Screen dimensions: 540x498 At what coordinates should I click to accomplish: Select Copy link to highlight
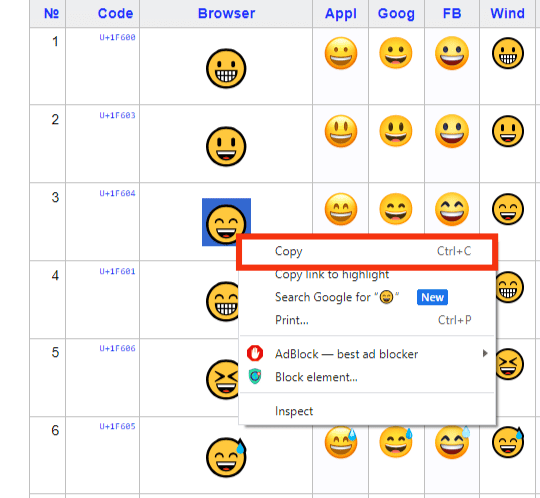point(332,274)
